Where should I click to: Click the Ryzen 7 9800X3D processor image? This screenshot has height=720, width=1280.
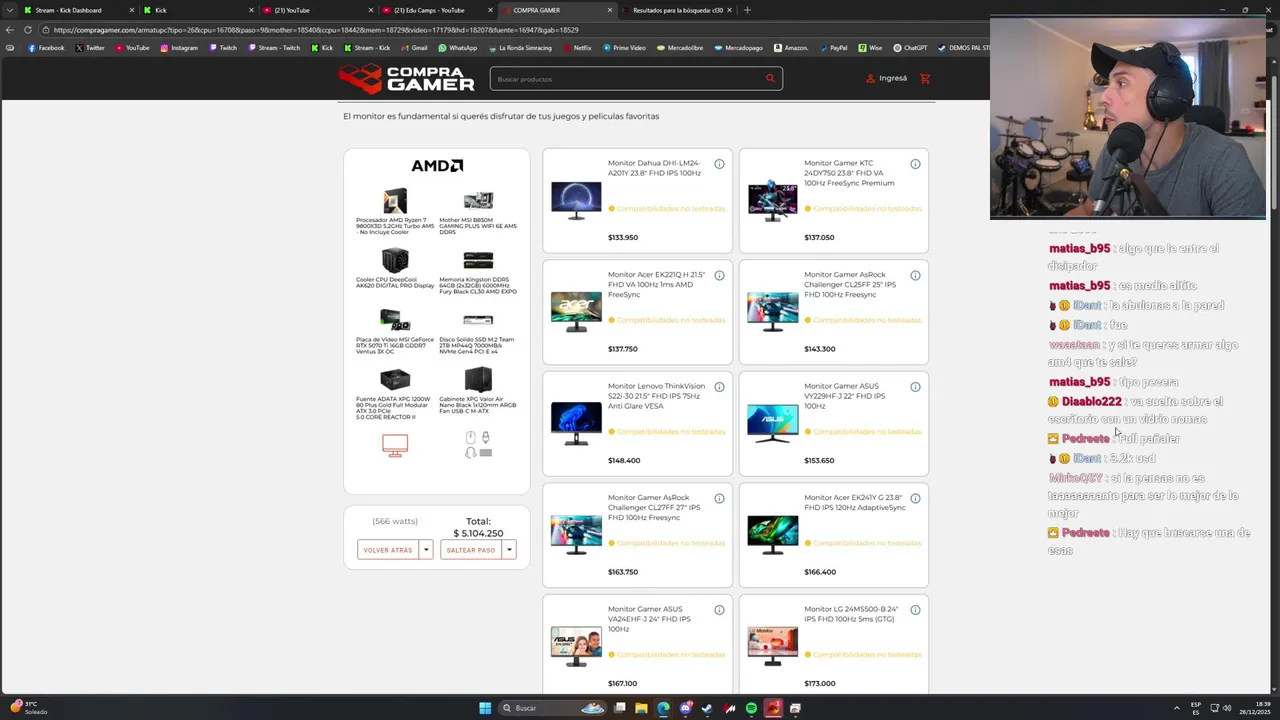395,201
